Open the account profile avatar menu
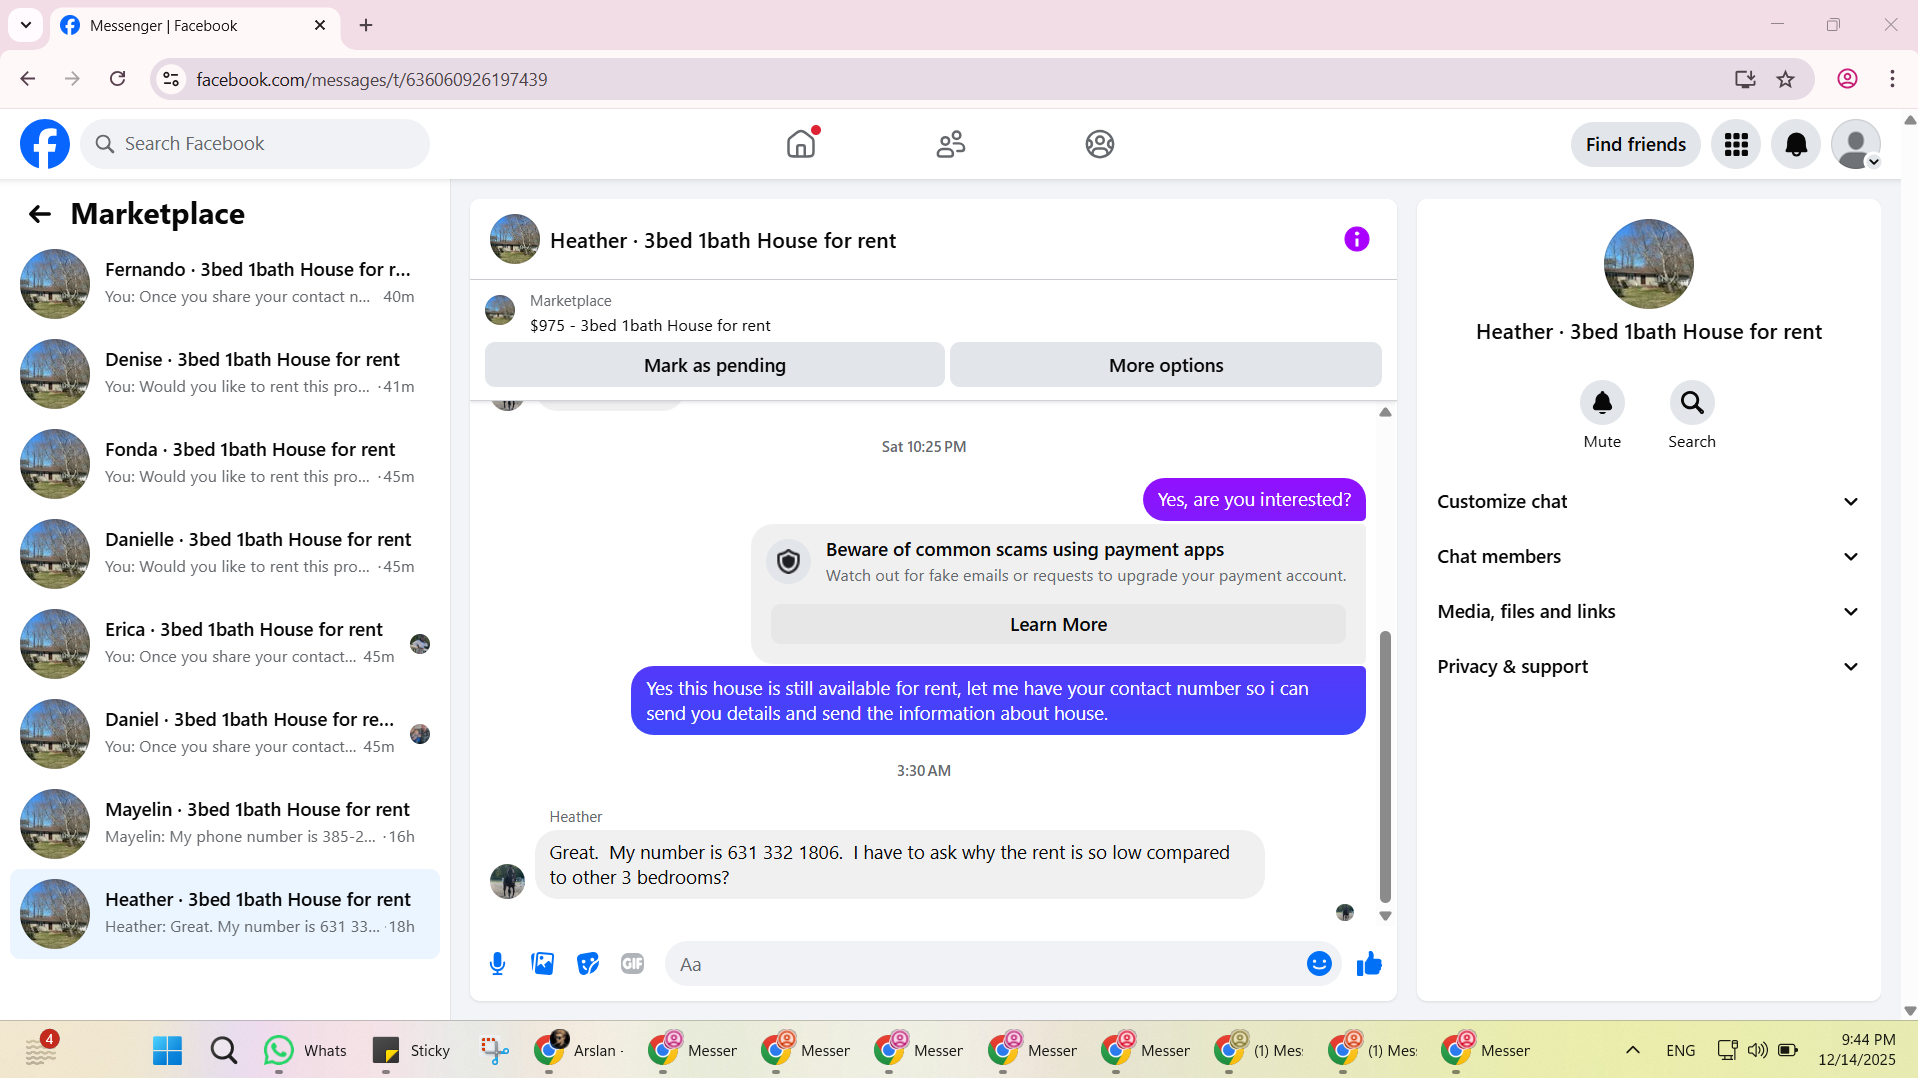This screenshot has width=1918, height=1078. click(1856, 145)
